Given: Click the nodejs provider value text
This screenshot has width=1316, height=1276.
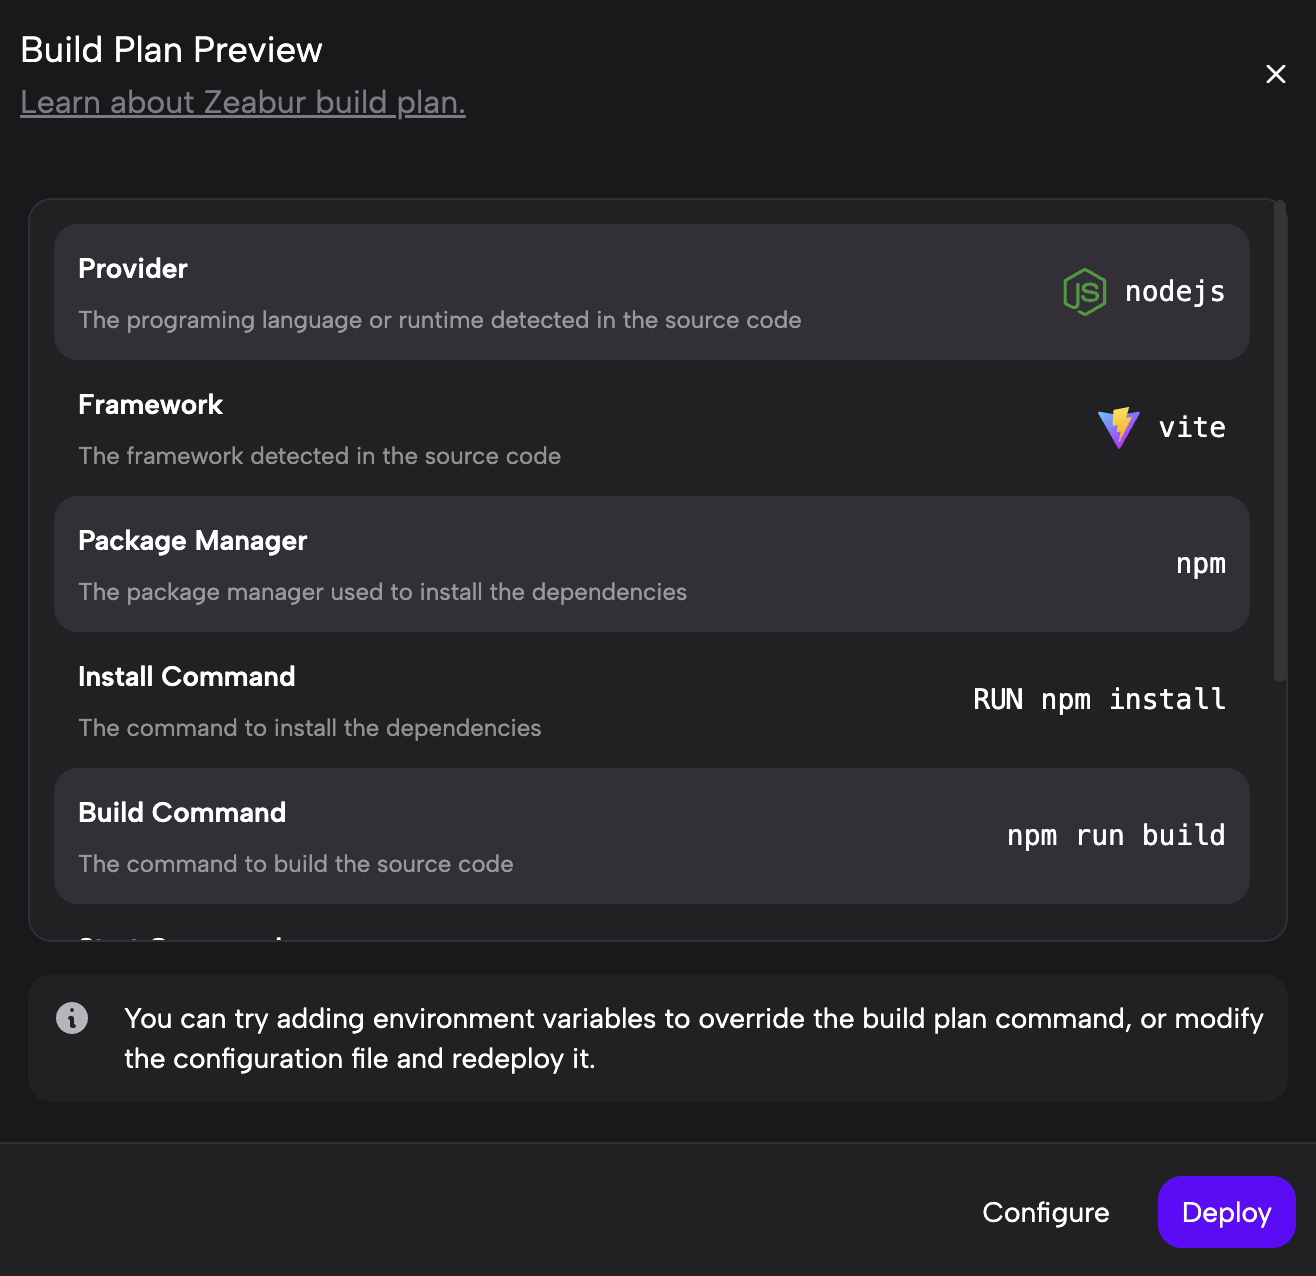Looking at the screenshot, I should pos(1175,292).
